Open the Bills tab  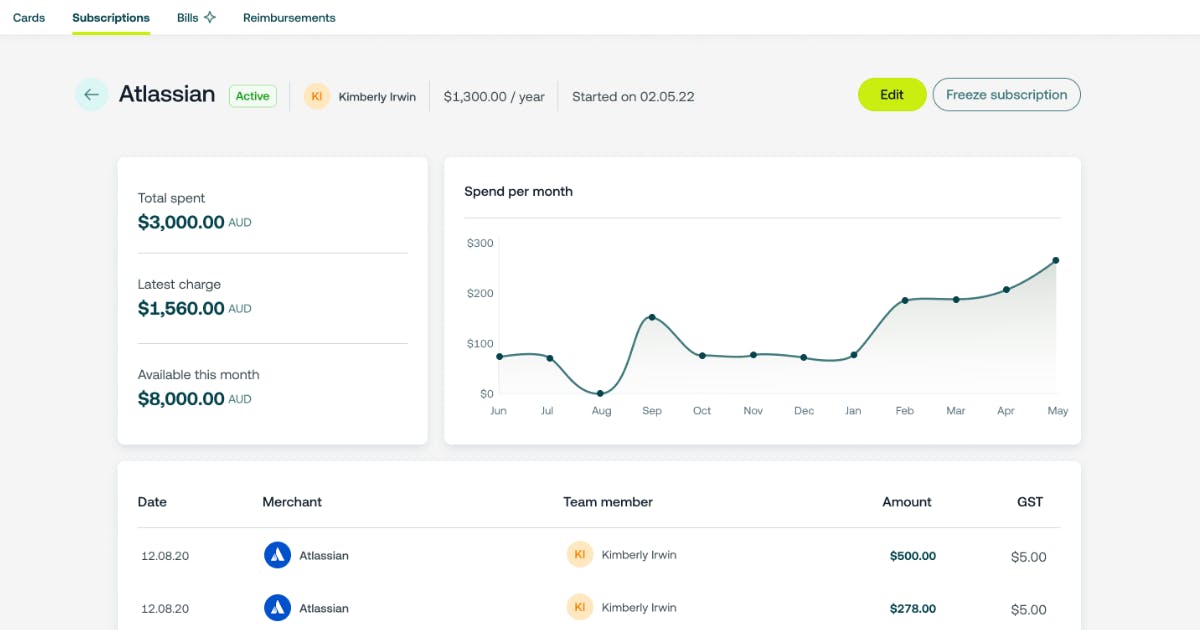tap(186, 17)
